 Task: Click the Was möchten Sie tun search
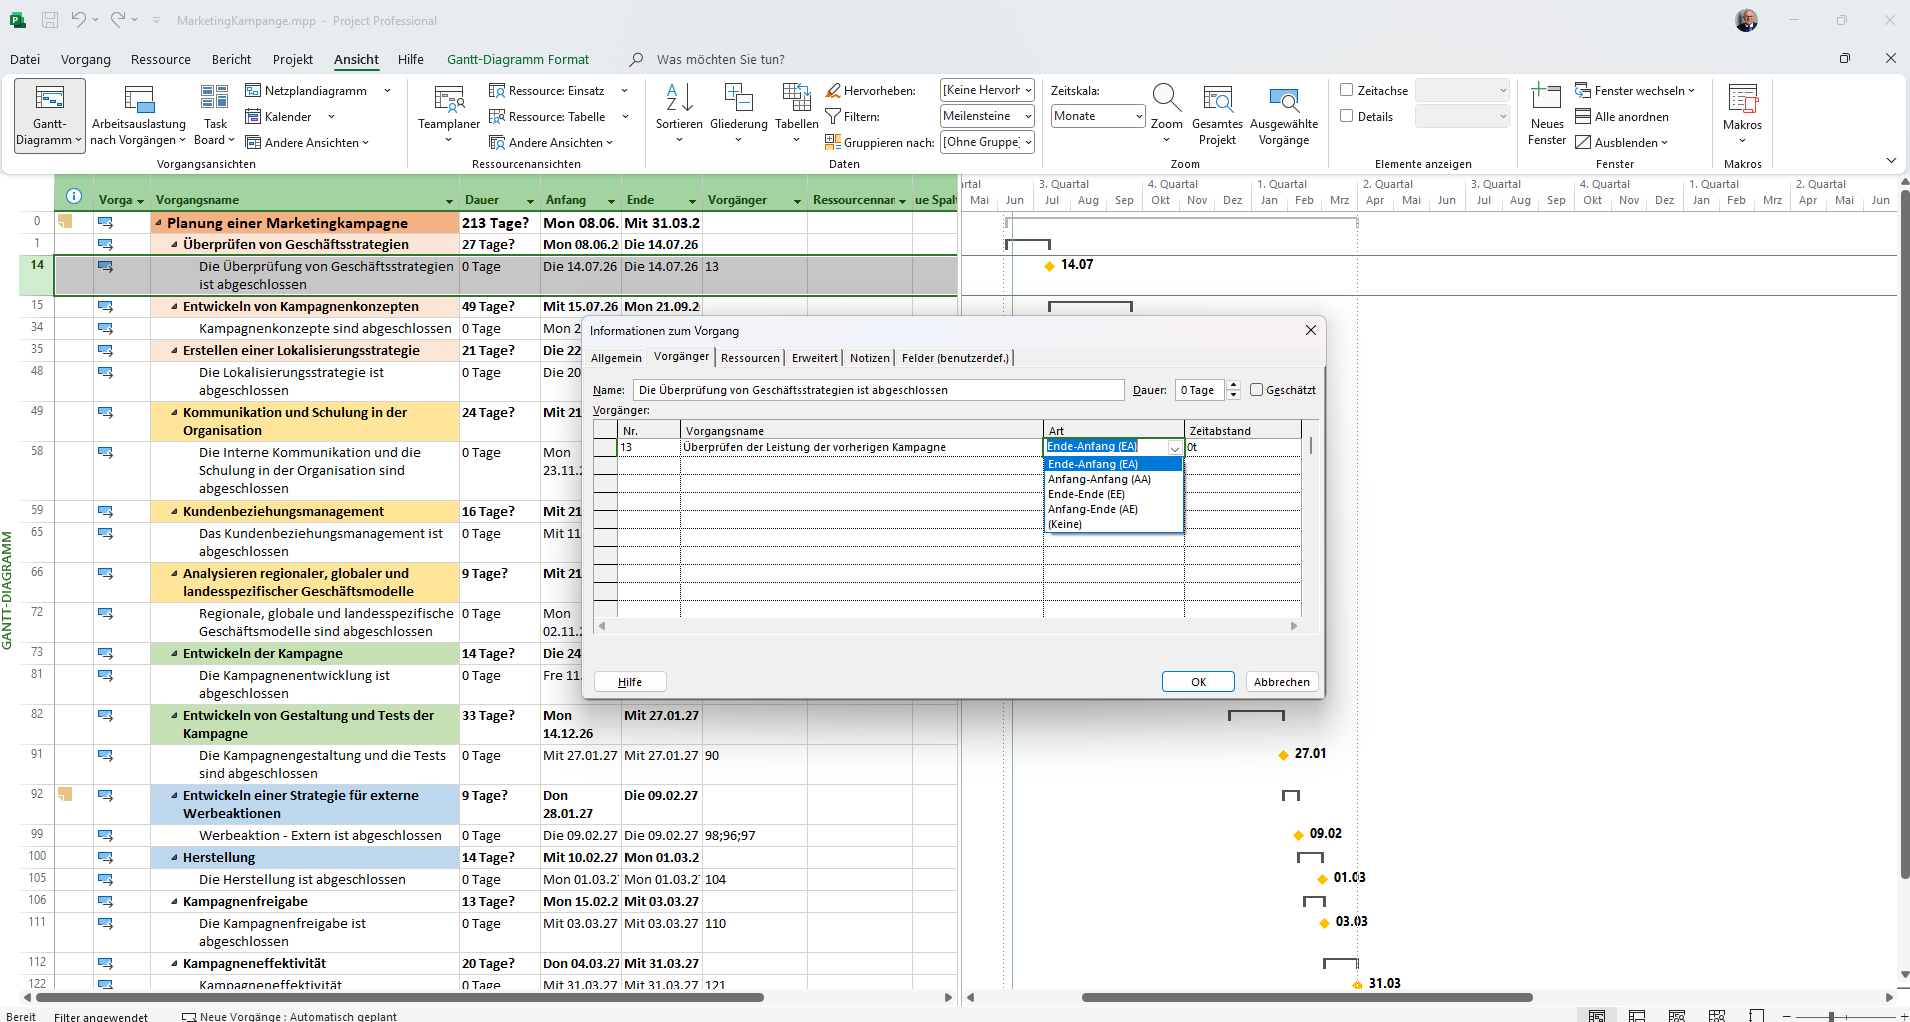[720, 59]
